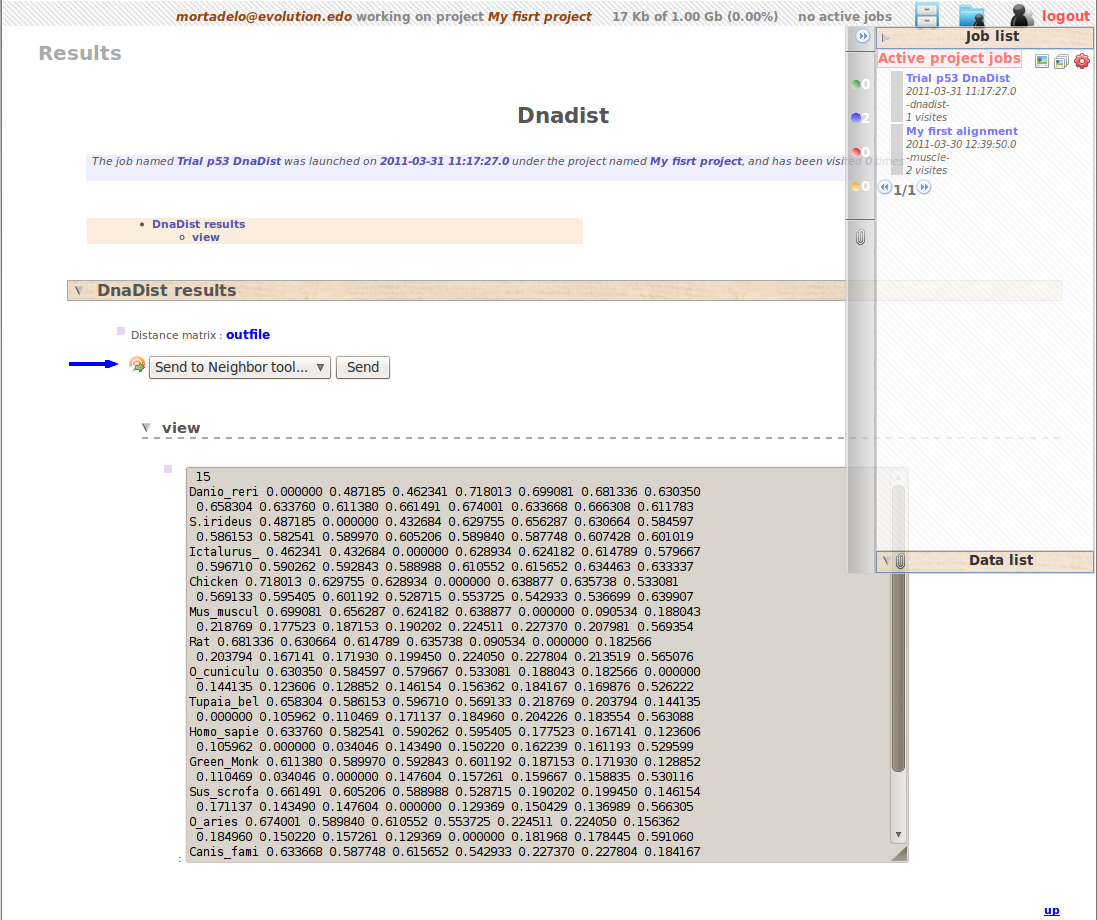This screenshot has height=920, width=1097.
Task: Open the outfile distance matrix link
Action: (x=248, y=335)
